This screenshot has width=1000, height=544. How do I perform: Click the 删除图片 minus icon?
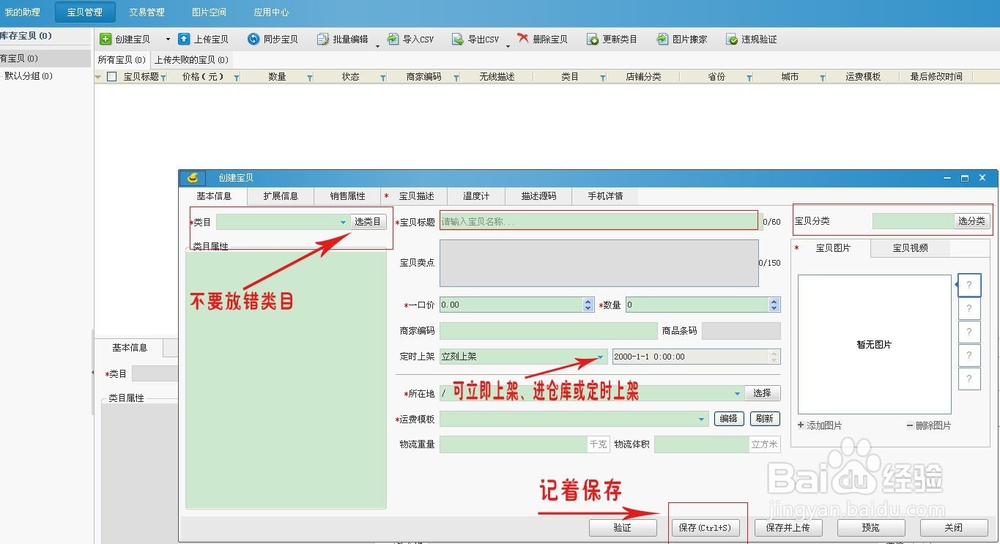tap(909, 425)
